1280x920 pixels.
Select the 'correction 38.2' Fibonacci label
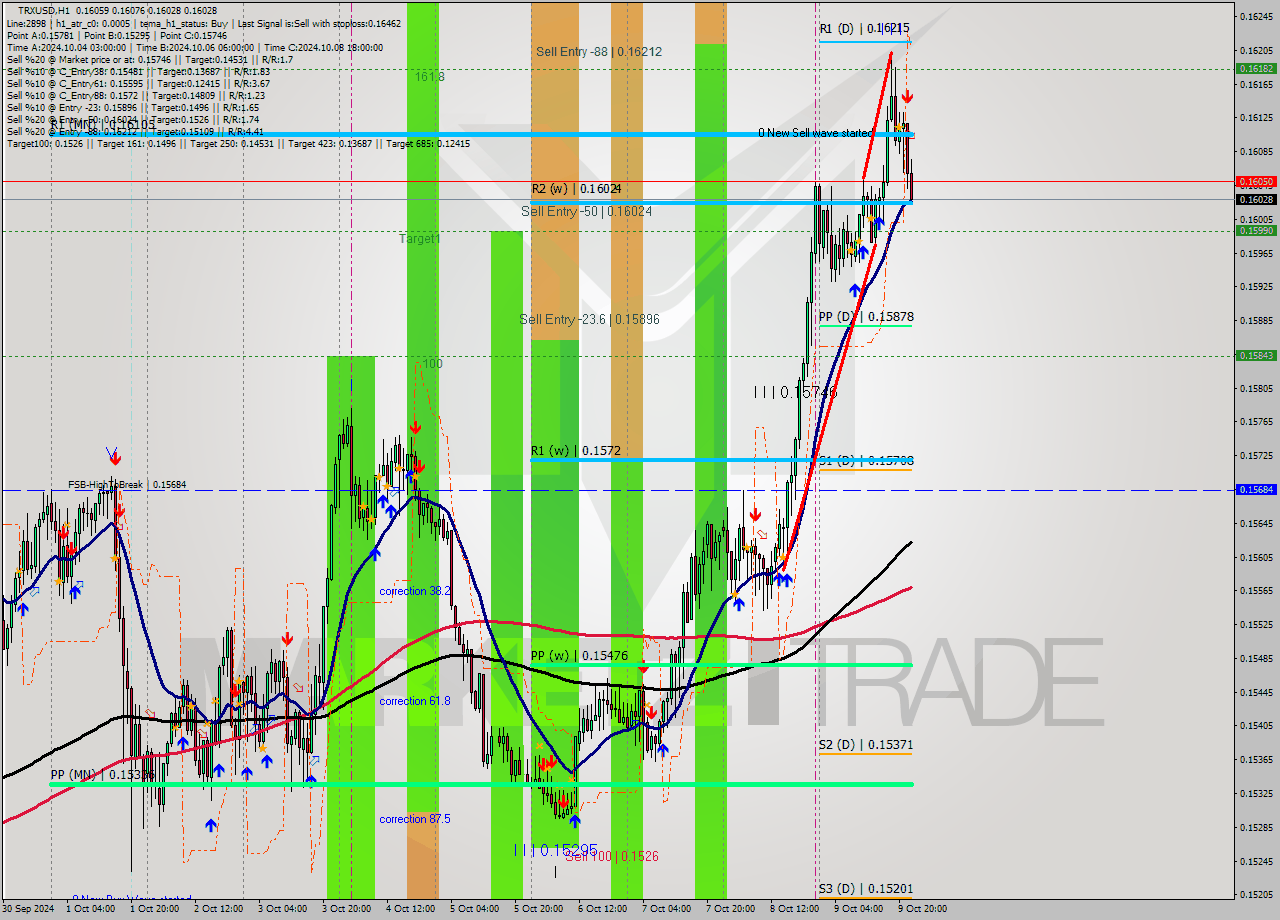414,592
